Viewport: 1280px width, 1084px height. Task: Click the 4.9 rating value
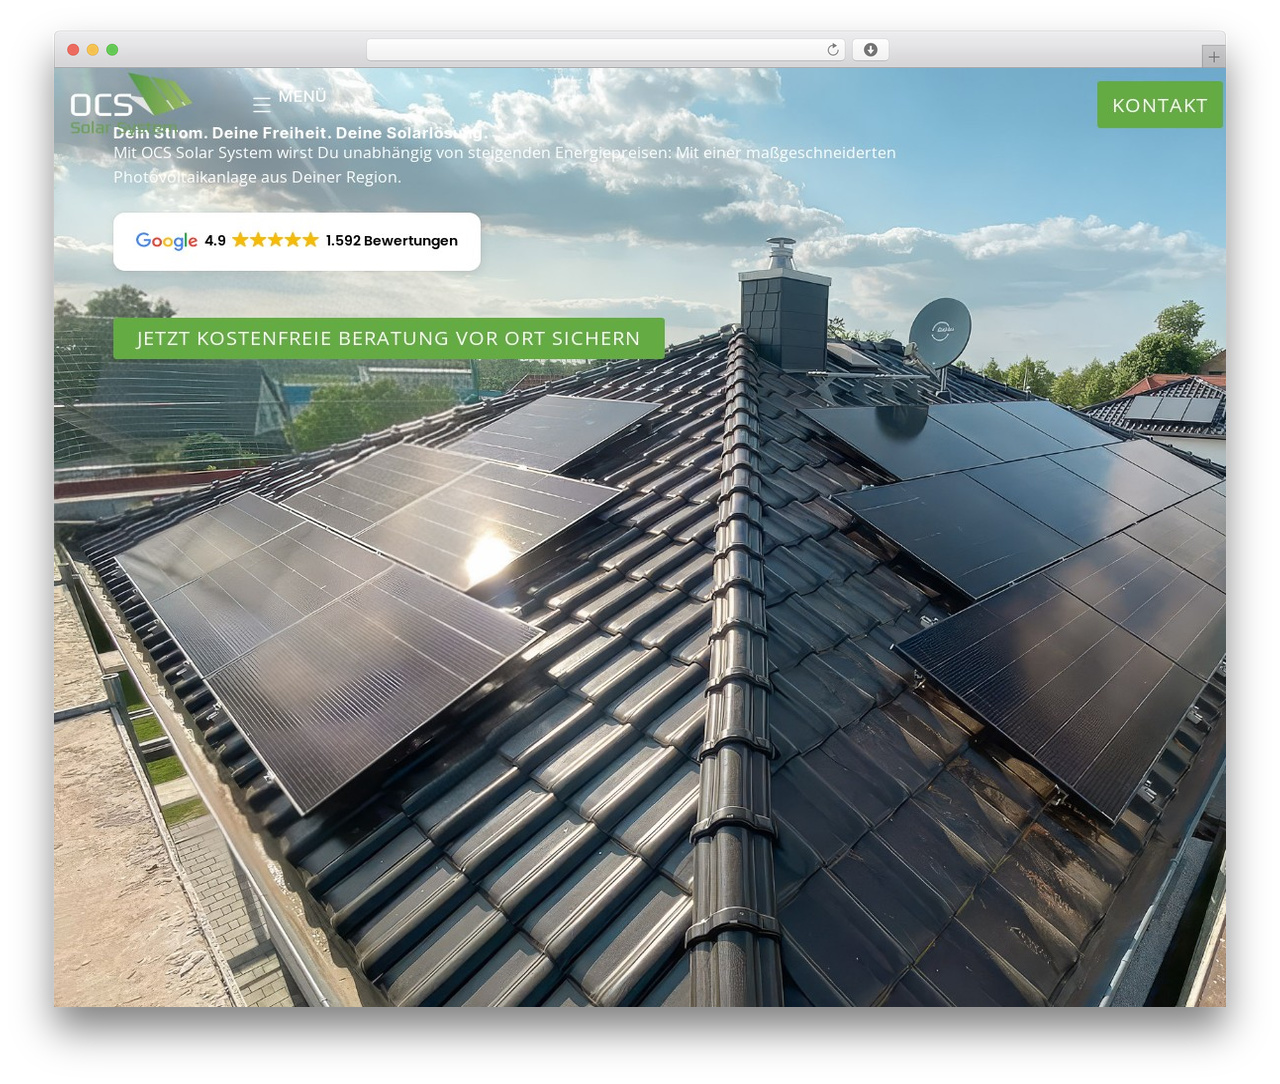click(x=215, y=241)
